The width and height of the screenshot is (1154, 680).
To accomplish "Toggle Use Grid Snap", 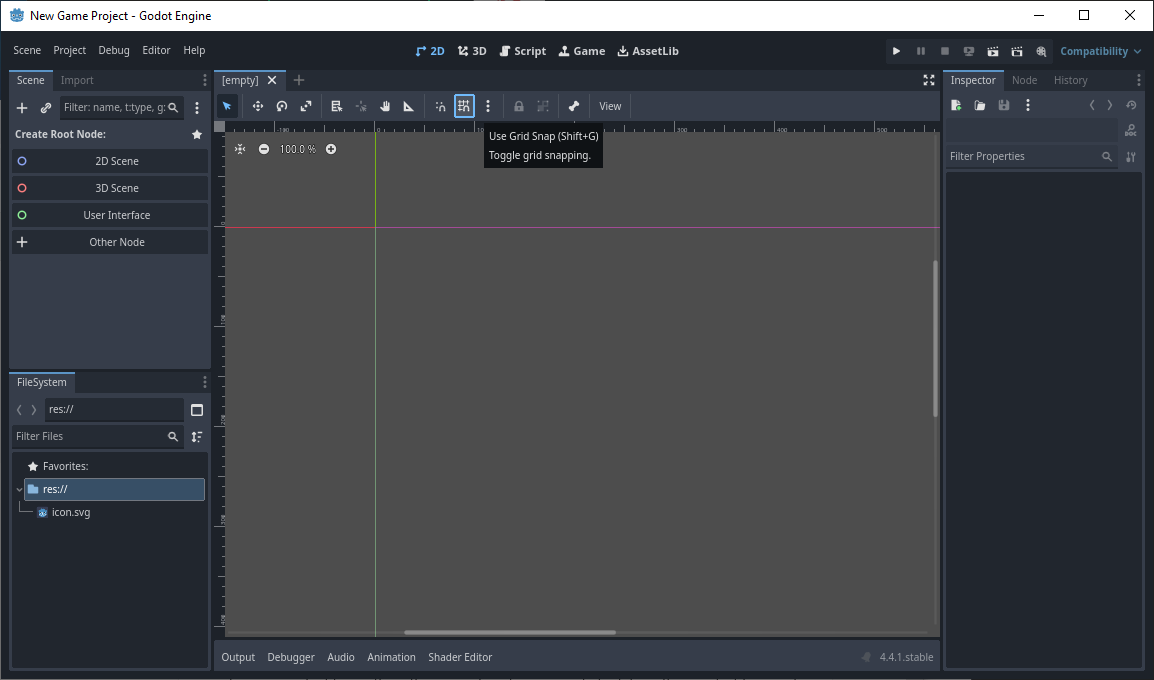I will click(464, 106).
